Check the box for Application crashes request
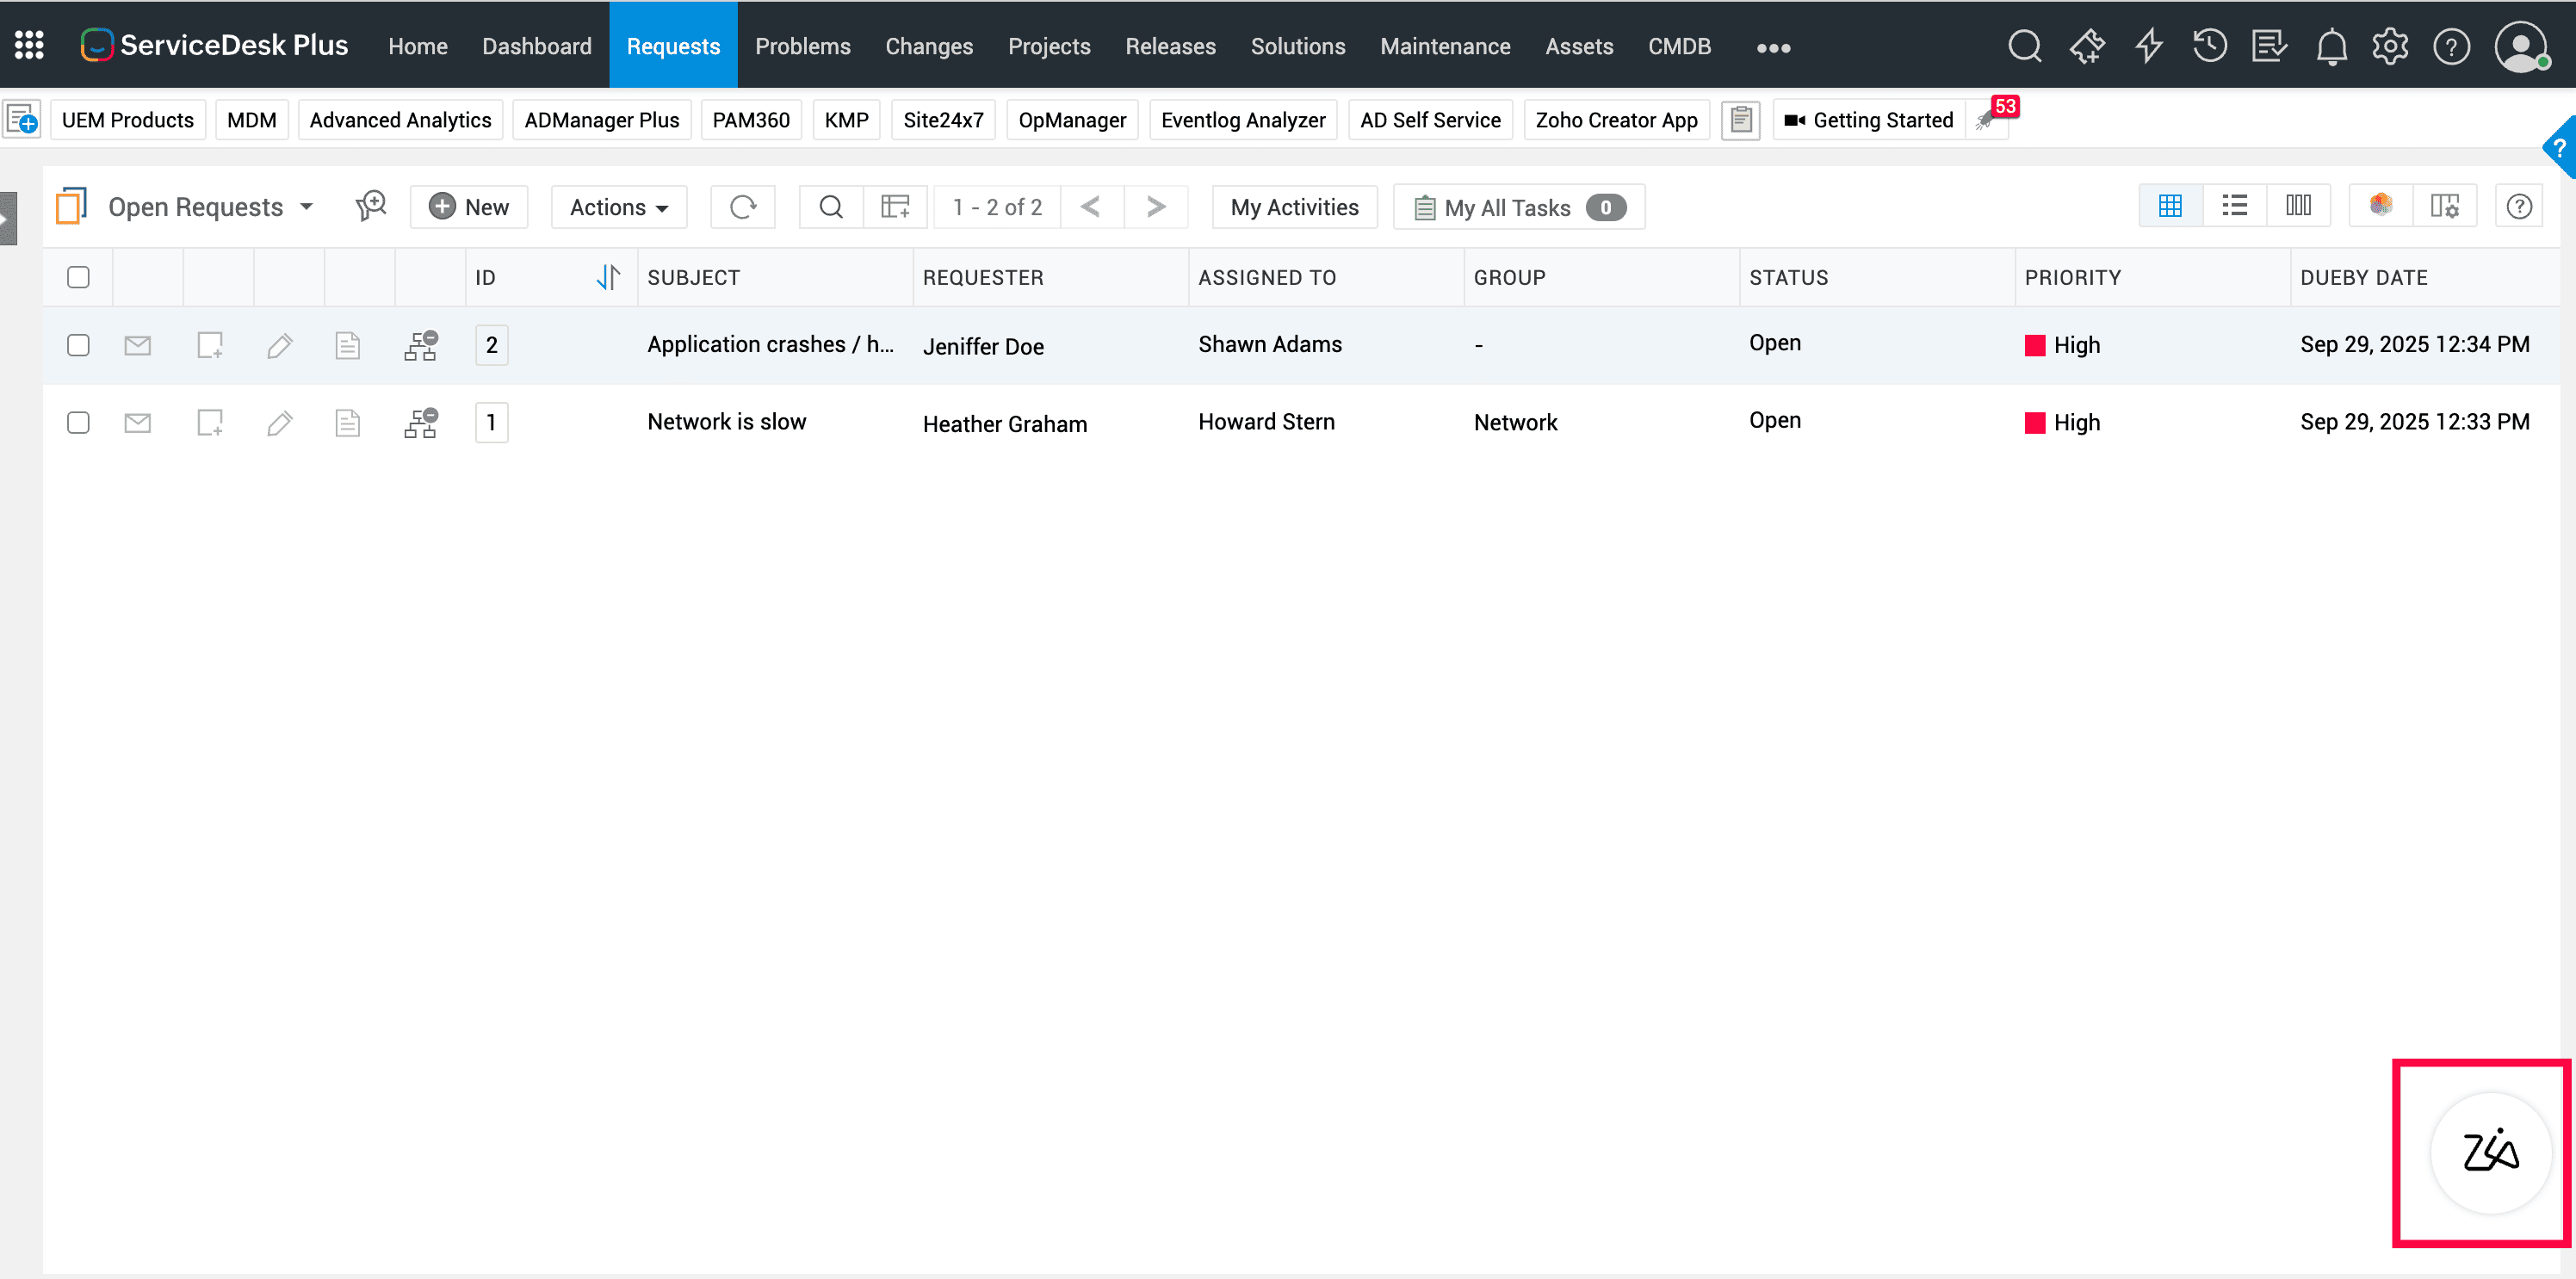The image size is (2576, 1279). pos(78,345)
